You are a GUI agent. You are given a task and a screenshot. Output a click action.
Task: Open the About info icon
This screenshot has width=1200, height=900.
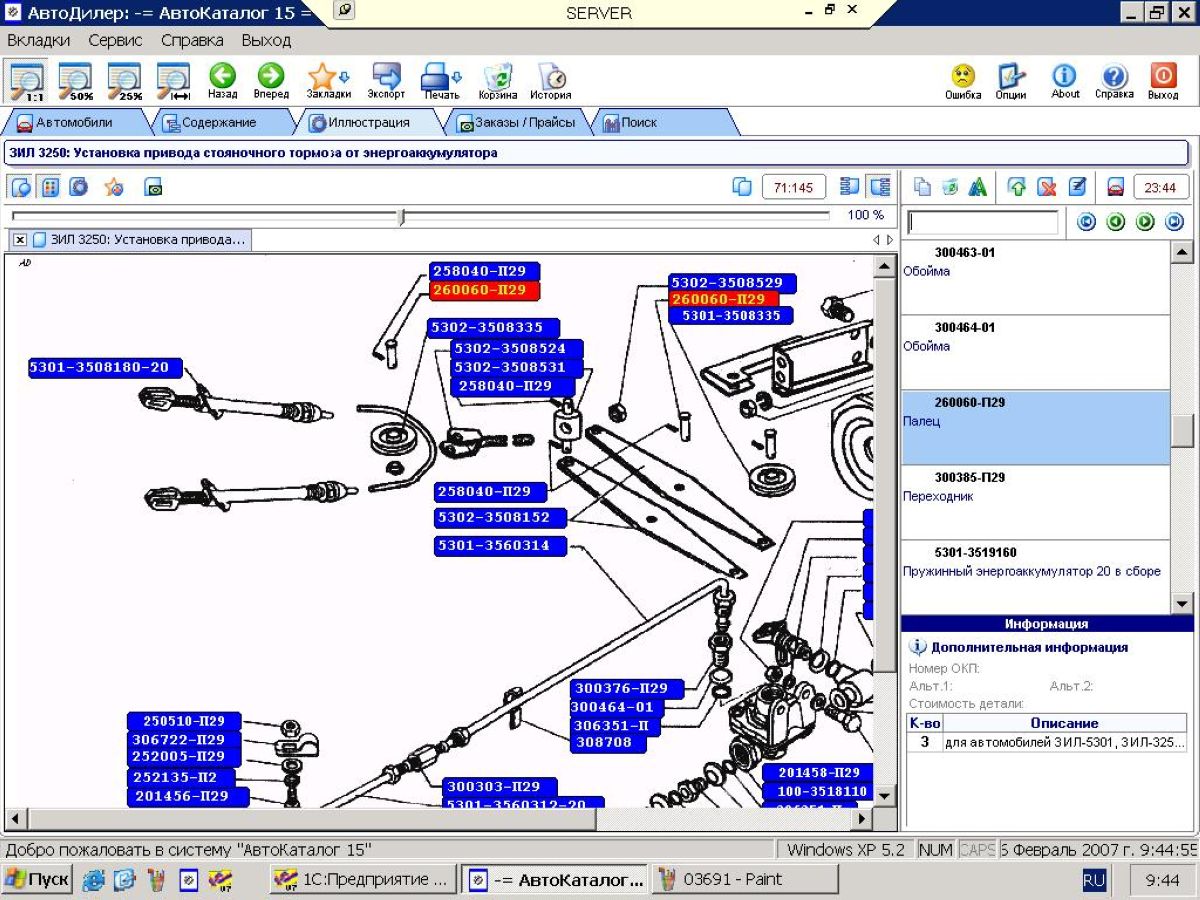[1065, 81]
